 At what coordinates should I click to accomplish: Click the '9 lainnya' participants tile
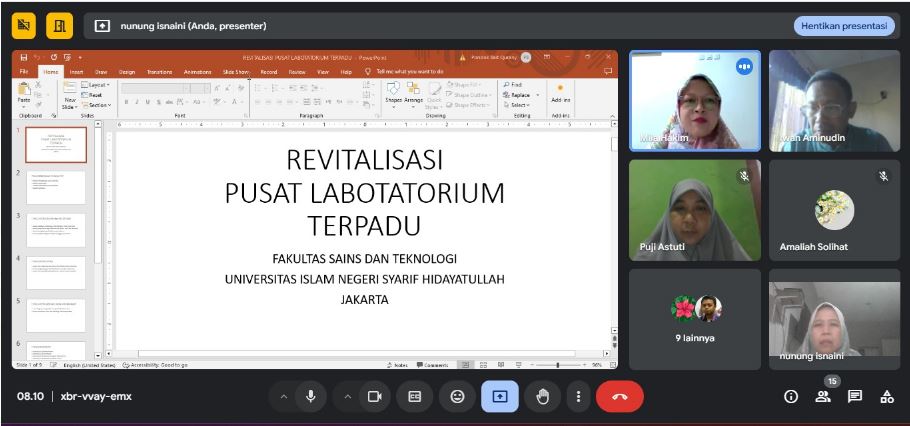click(695, 320)
